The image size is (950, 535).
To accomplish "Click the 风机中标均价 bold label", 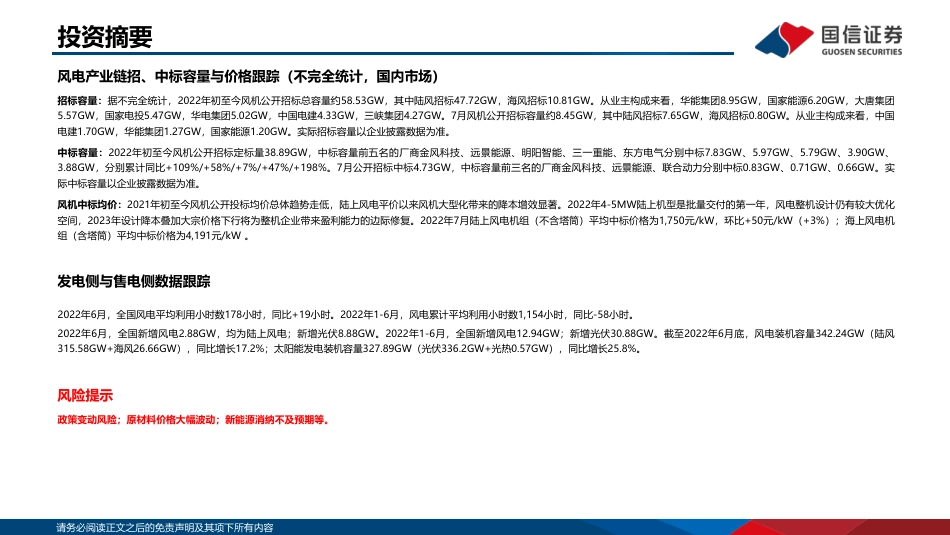I will (88, 205).
